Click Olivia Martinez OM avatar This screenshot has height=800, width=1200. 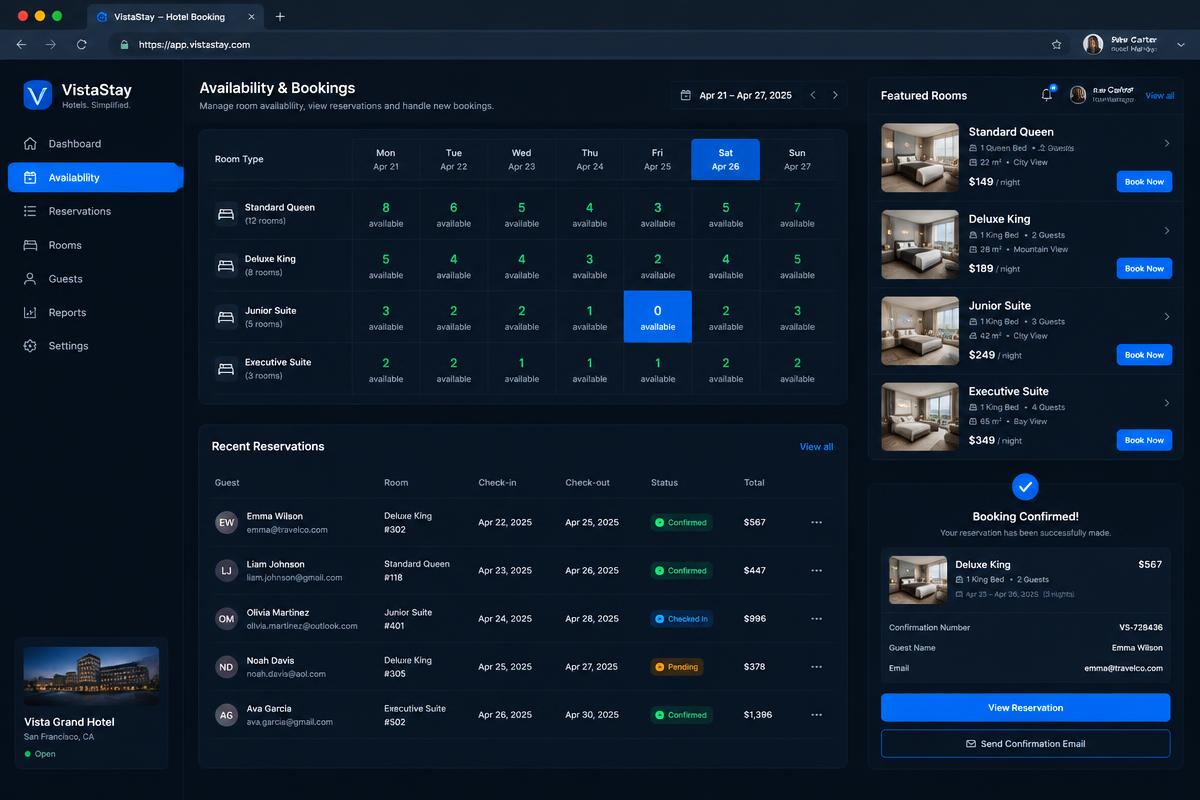click(227, 618)
